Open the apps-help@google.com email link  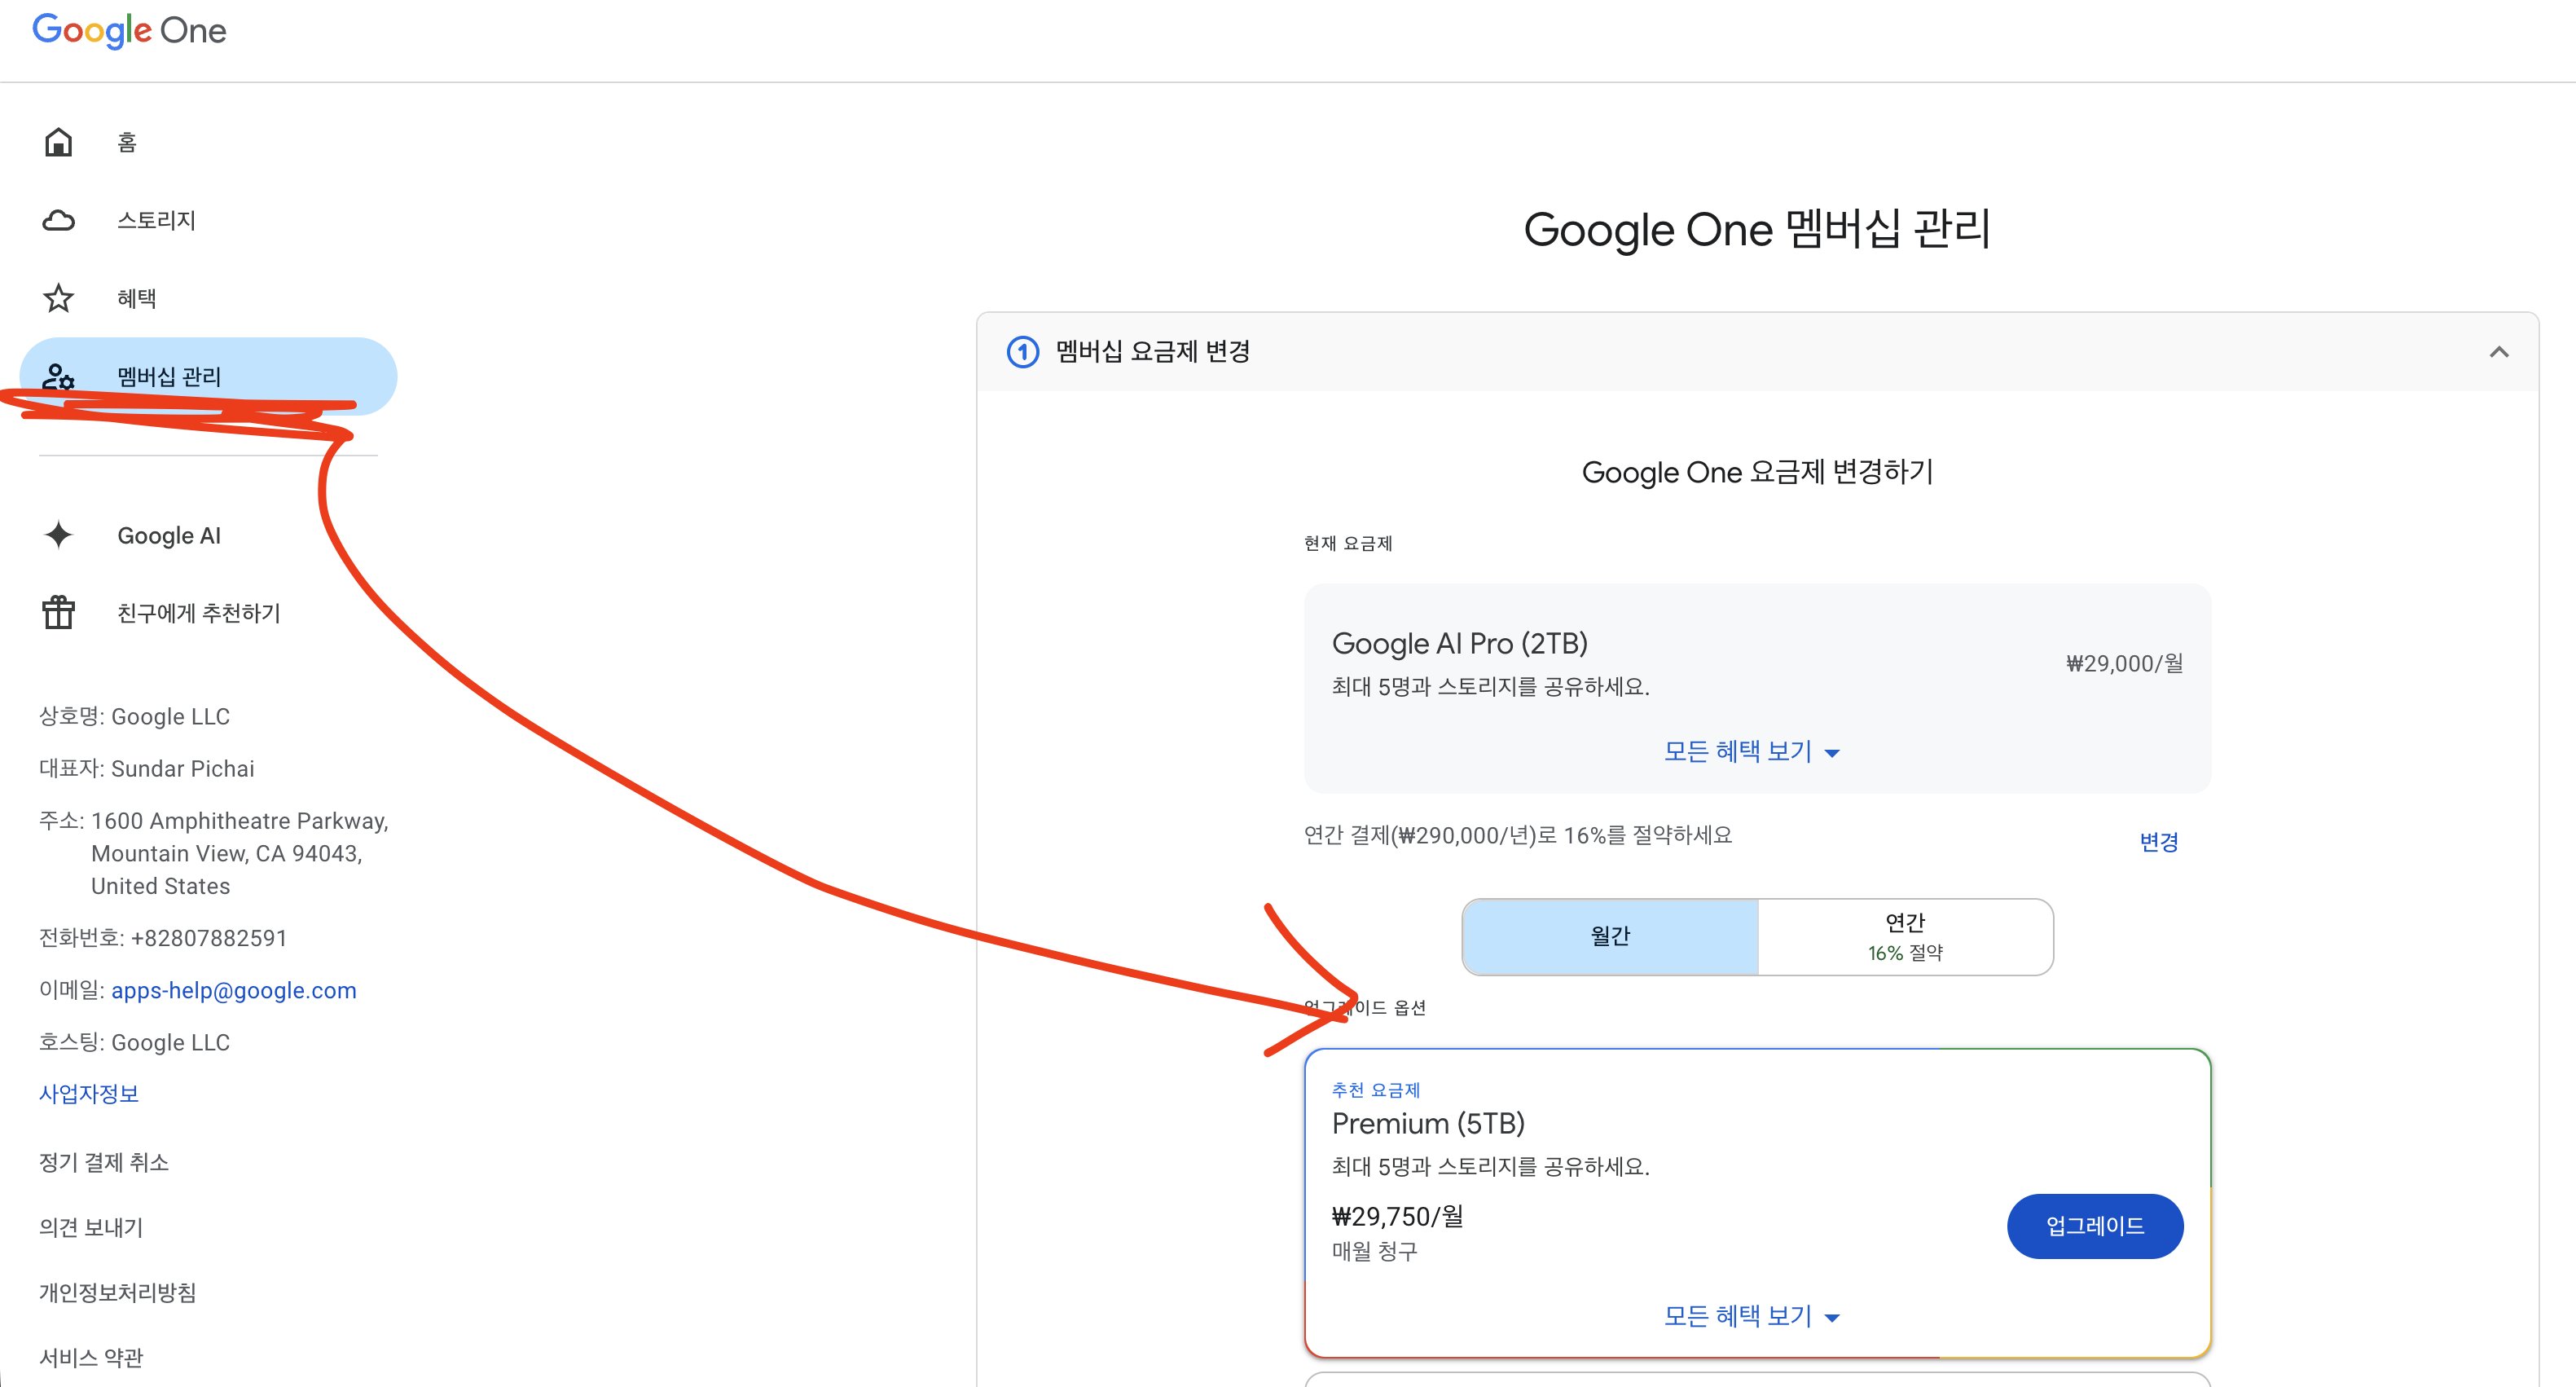click(x=233, y=990)
